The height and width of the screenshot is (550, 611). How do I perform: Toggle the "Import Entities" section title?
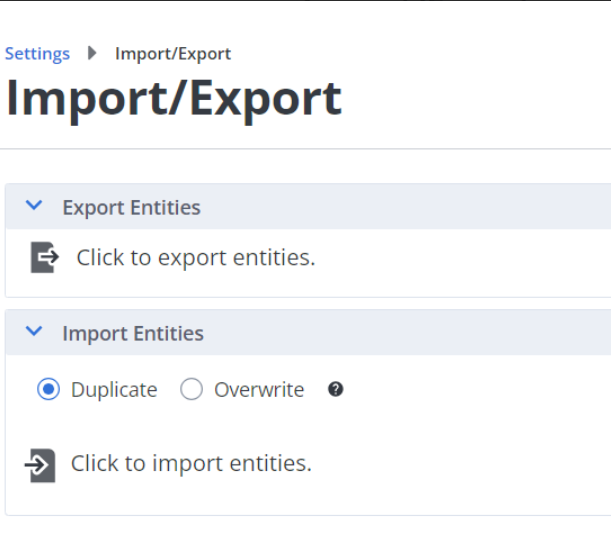(x=133, y=334)
